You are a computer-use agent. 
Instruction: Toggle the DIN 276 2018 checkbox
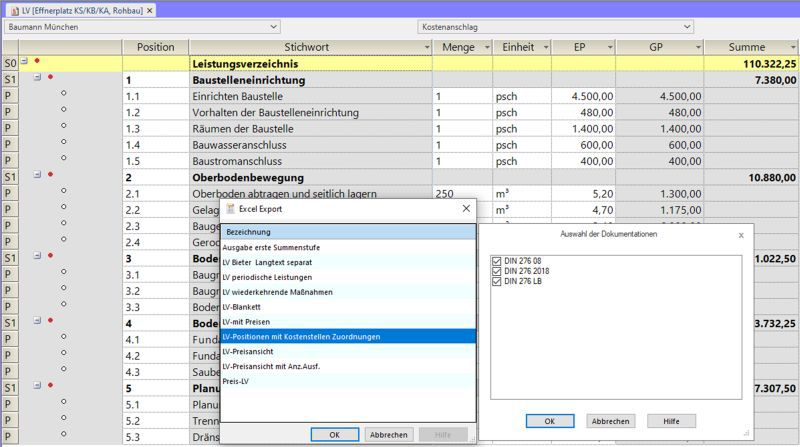coord(497,272)
